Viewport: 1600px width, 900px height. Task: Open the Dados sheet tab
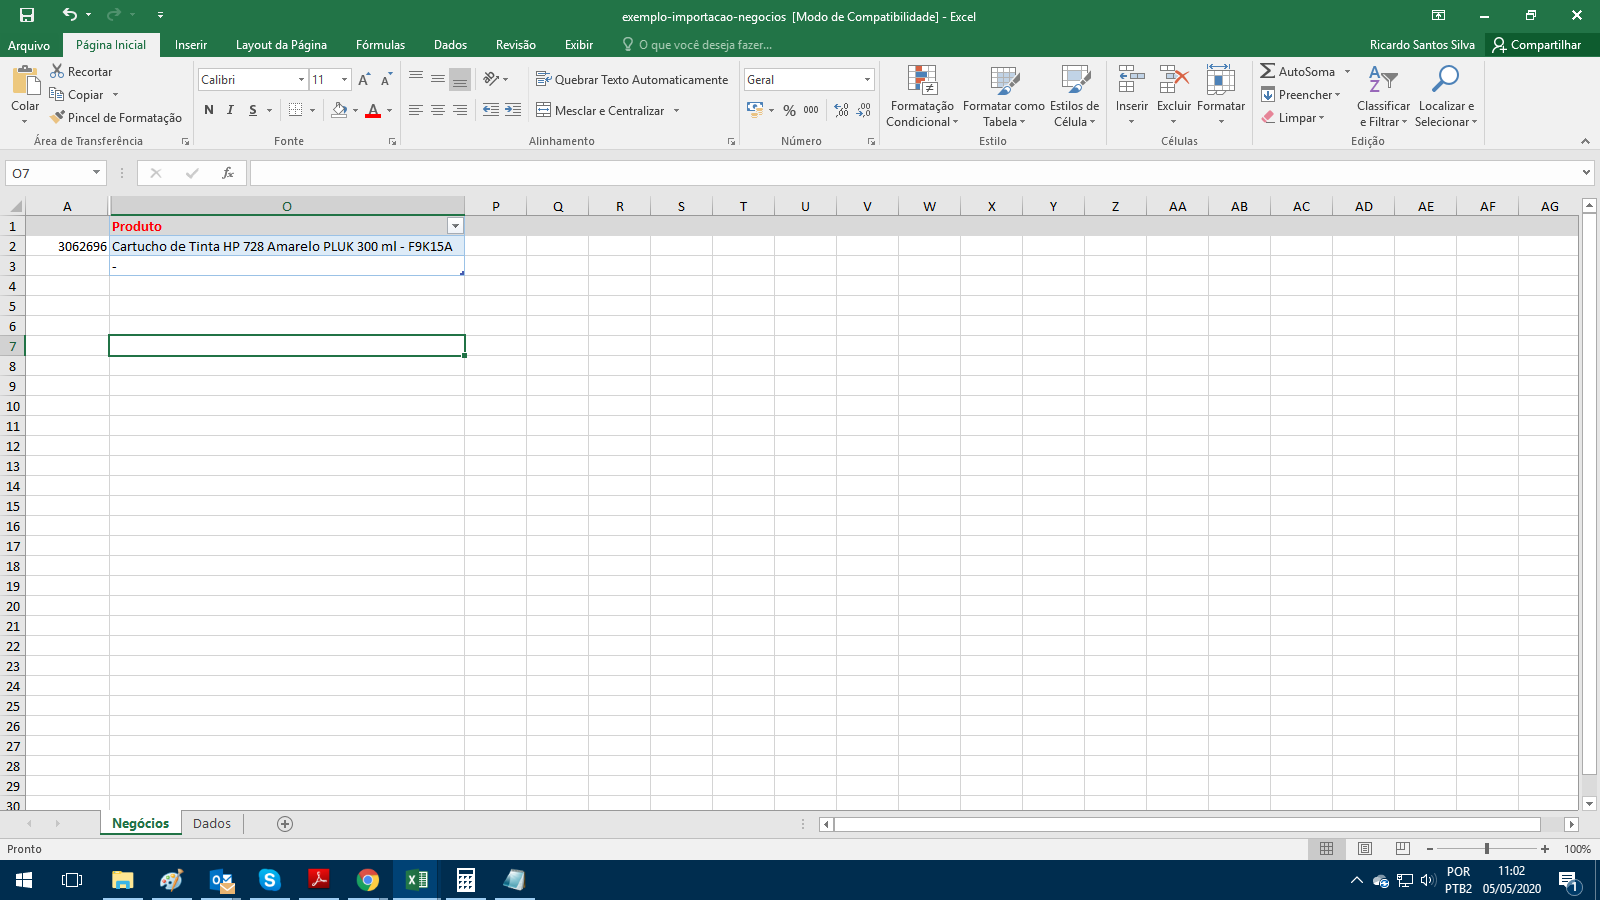(x=212, y=824)
